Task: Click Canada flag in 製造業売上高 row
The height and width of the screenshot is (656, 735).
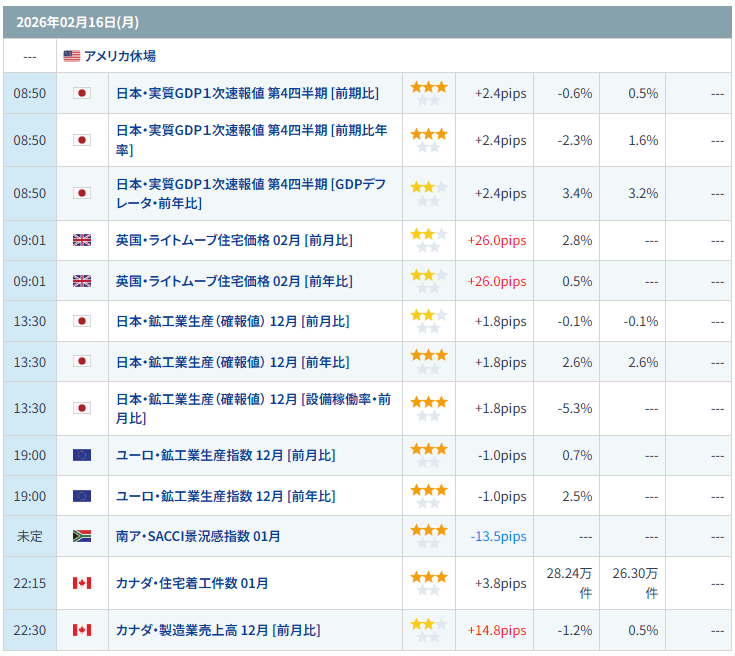Action: click(x=82, y=630)
